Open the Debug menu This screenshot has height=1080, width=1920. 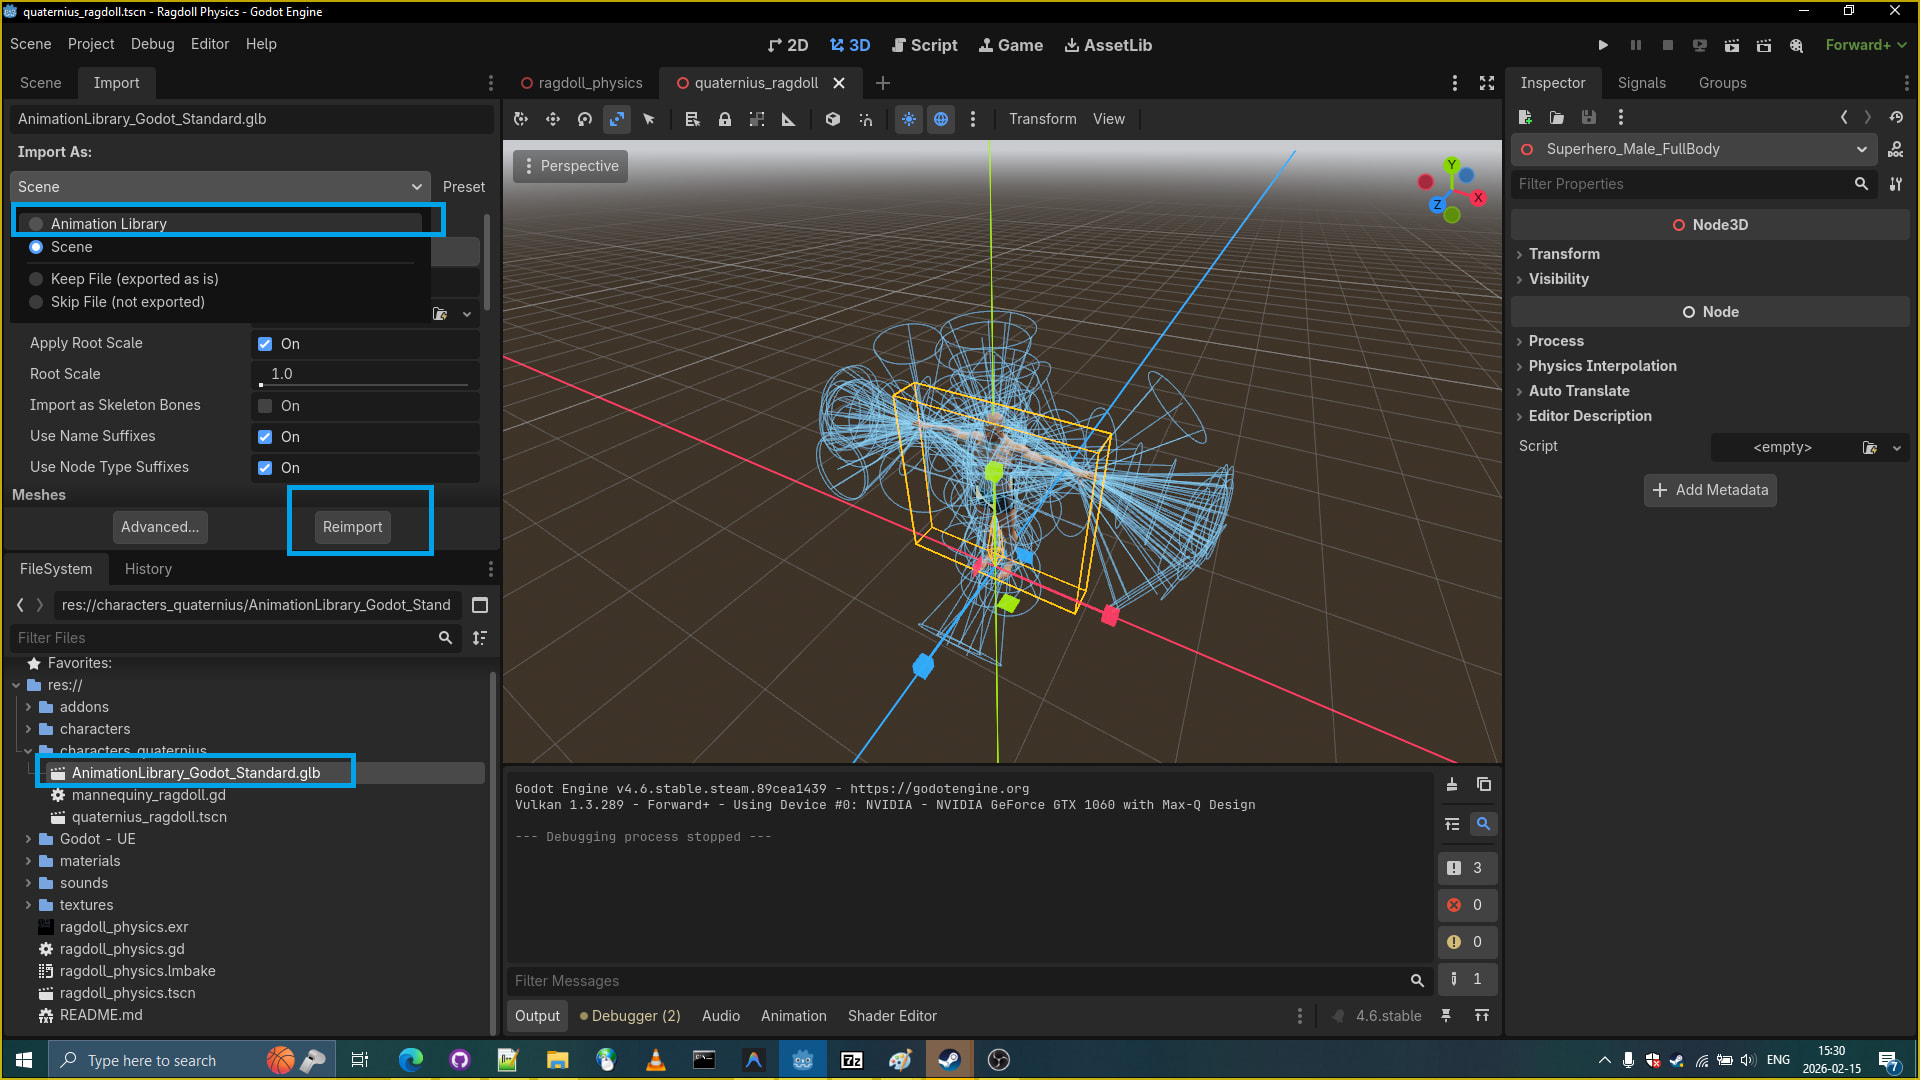(x=152, y=44)
